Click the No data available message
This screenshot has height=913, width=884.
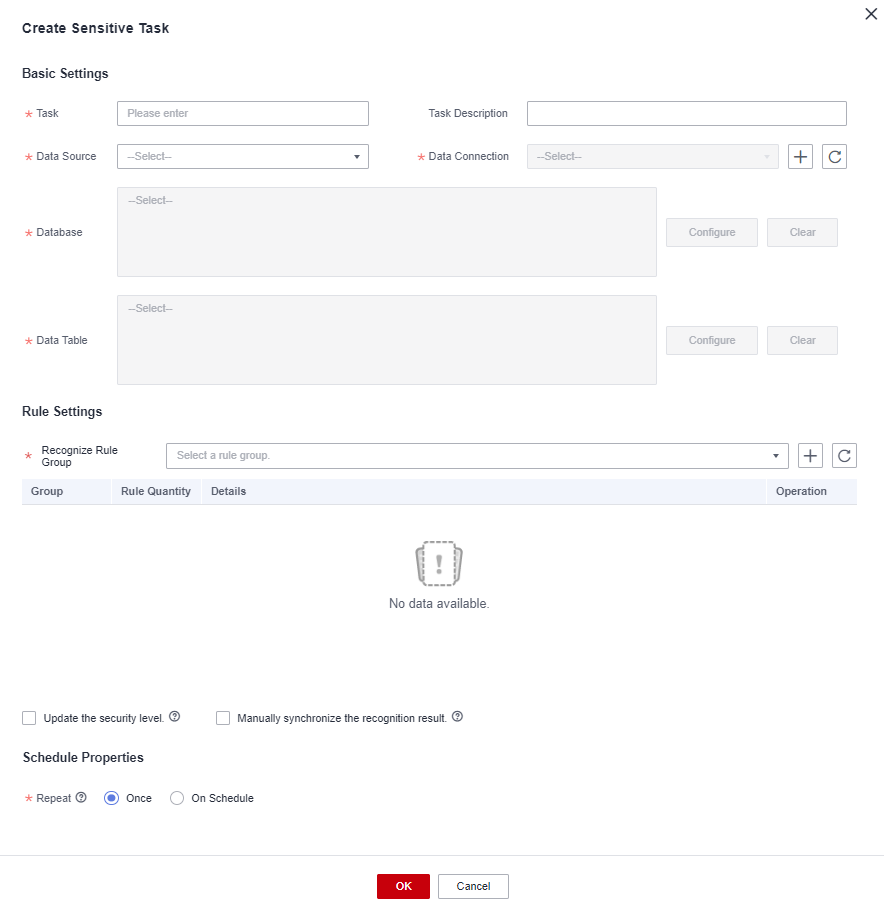coord(439,603)
